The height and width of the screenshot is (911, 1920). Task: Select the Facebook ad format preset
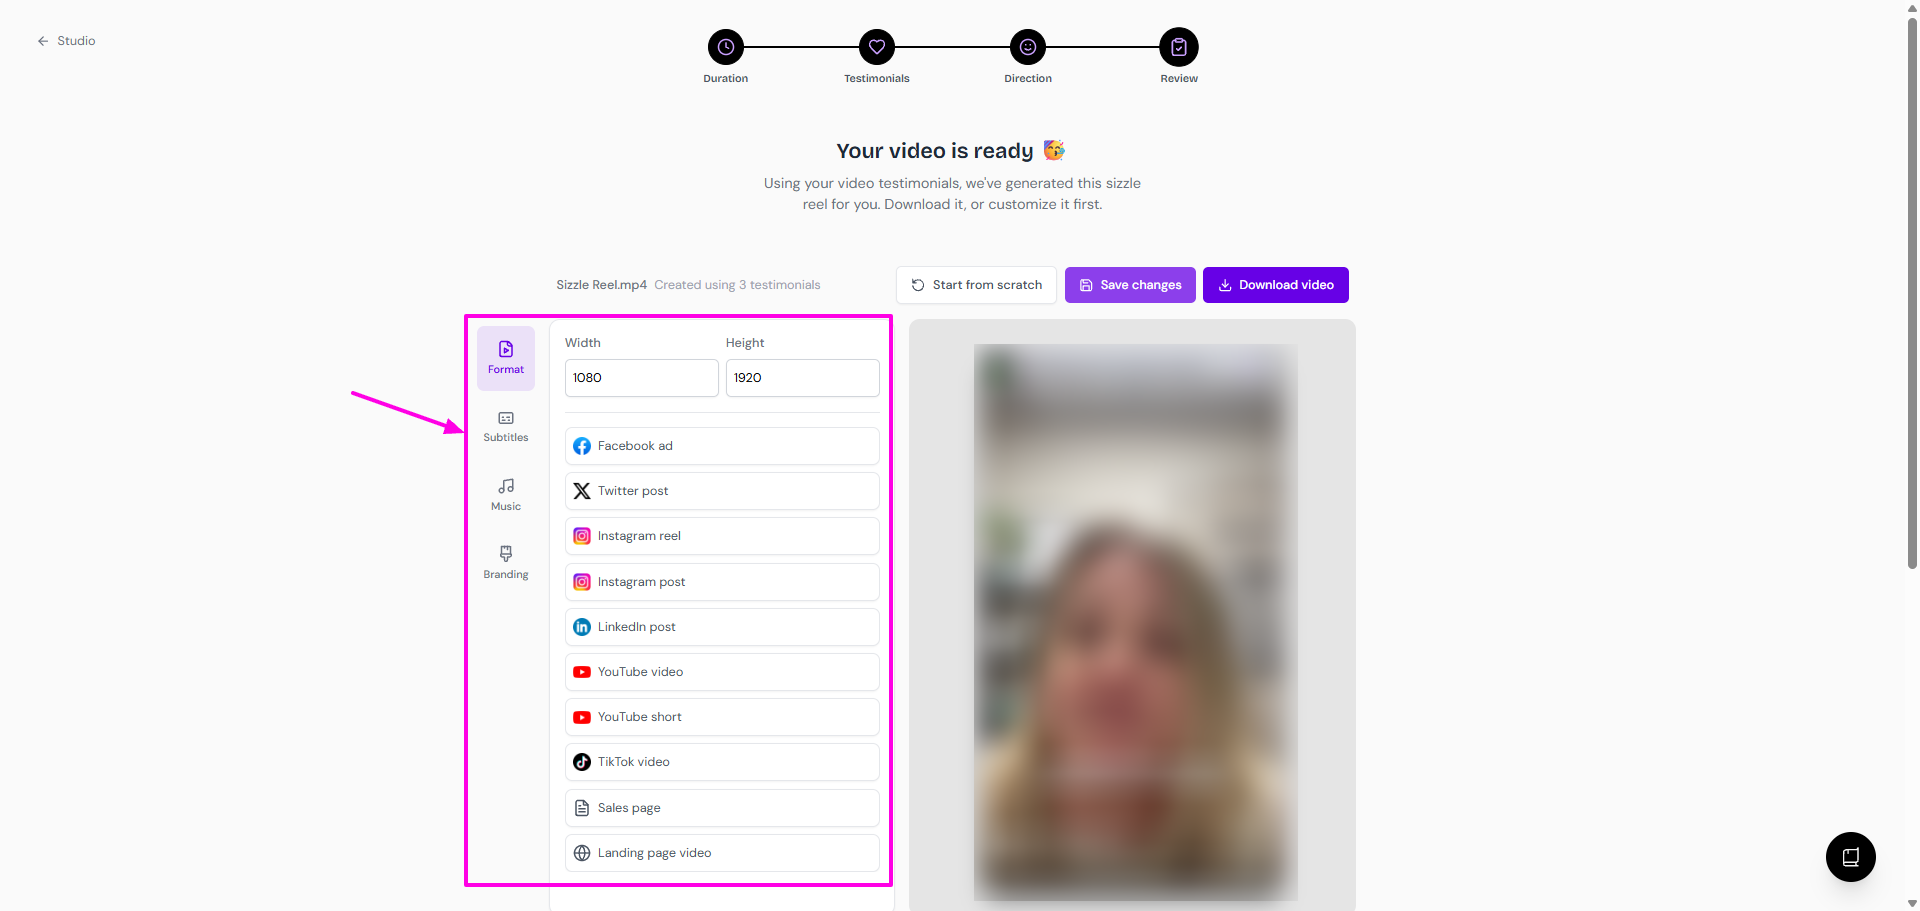[722, 446]
